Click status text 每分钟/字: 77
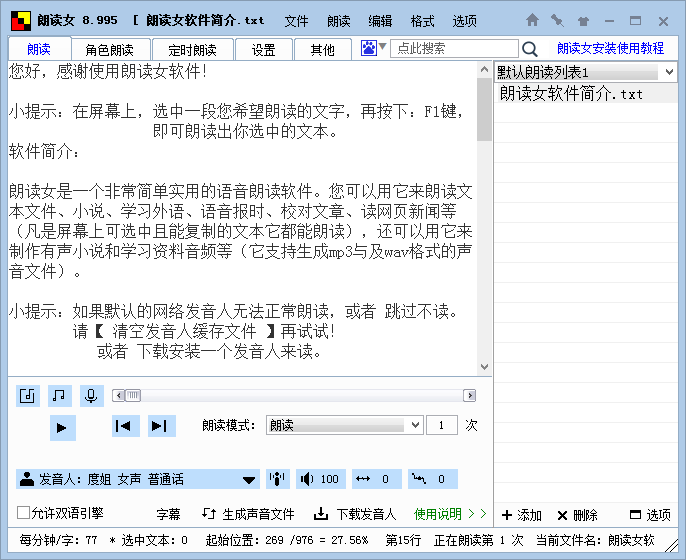This screenshot has width=686, height=560. (x=58, y=540)
